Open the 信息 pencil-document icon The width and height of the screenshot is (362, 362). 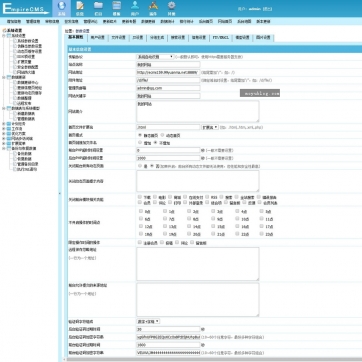click(x=80, y=6)
